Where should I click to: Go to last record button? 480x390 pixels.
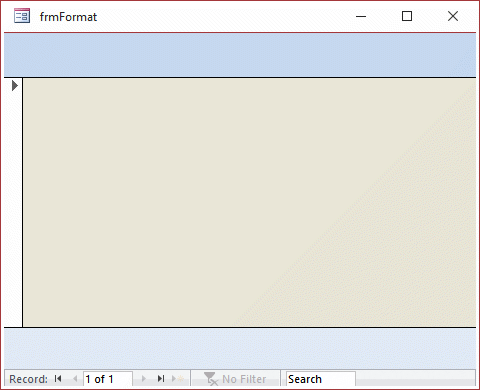[x=161, y=379]
